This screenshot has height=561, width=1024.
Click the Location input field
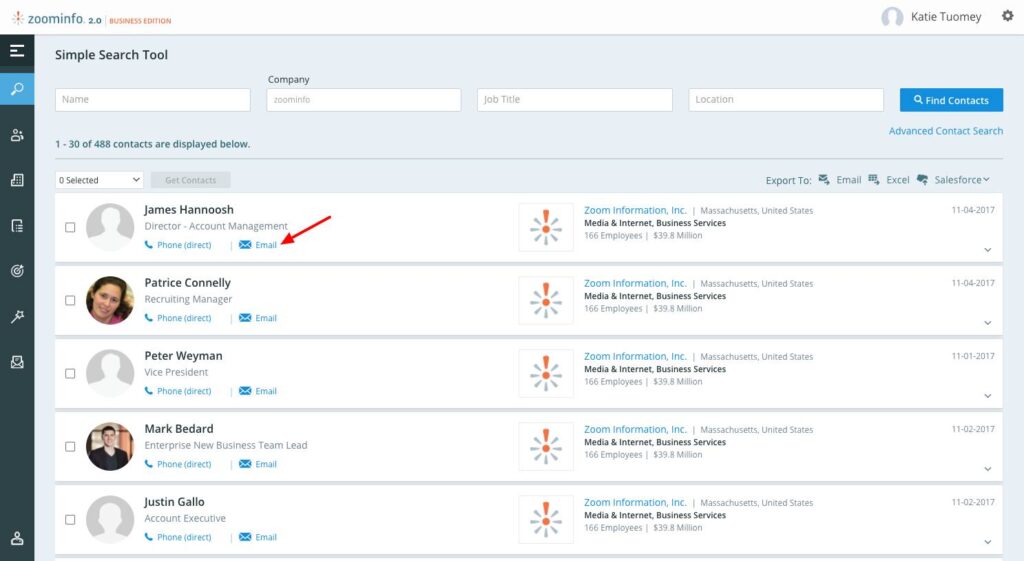pyautogui.click(x=786, y=100)
